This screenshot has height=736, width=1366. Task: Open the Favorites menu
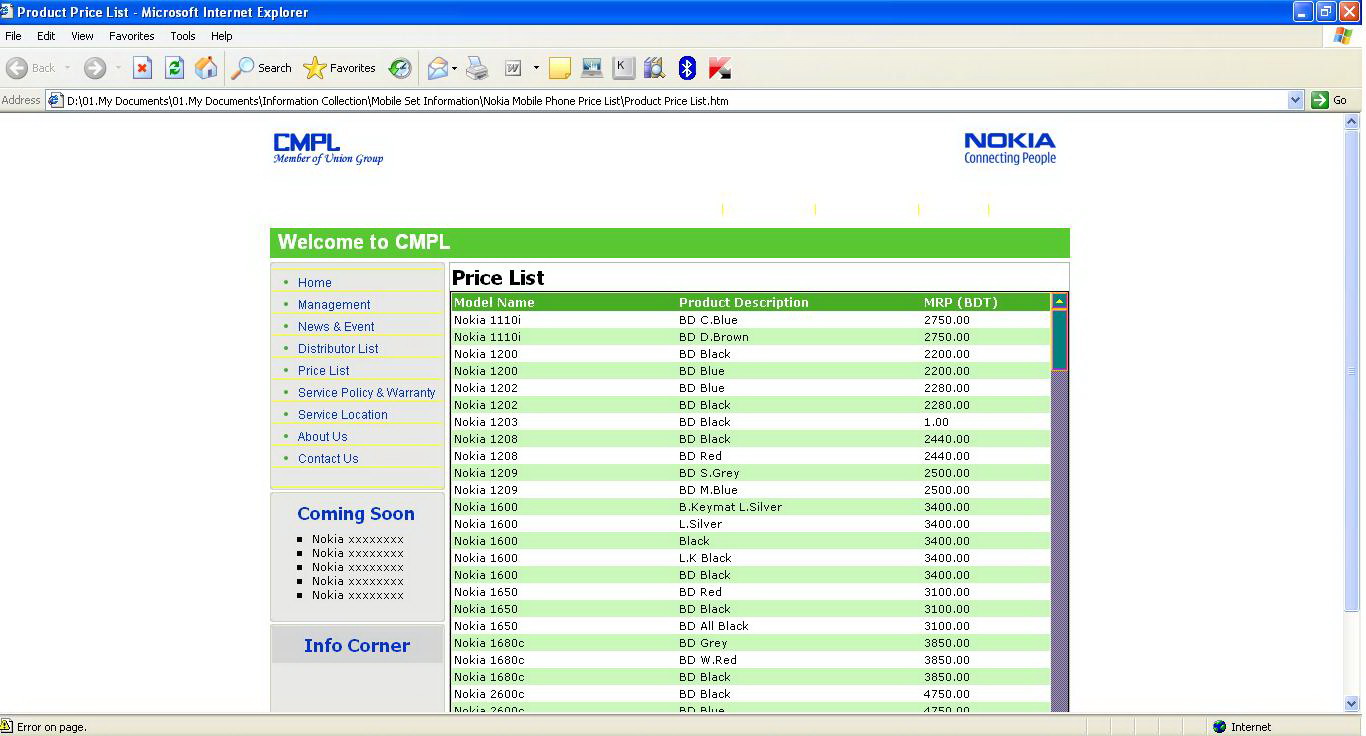[132, 35]
